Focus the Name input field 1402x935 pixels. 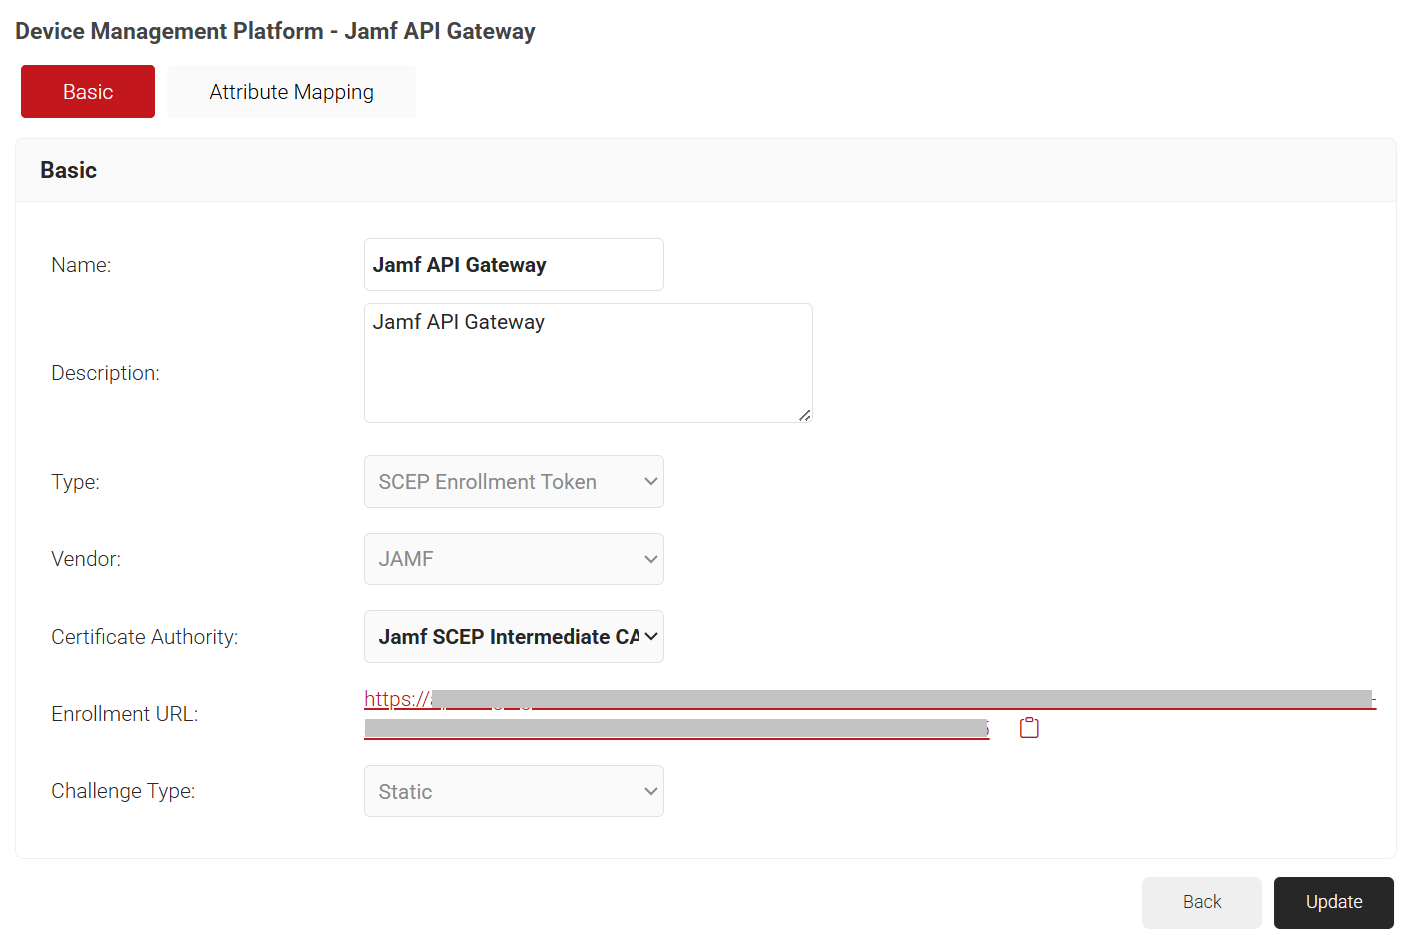click(513, 265)
